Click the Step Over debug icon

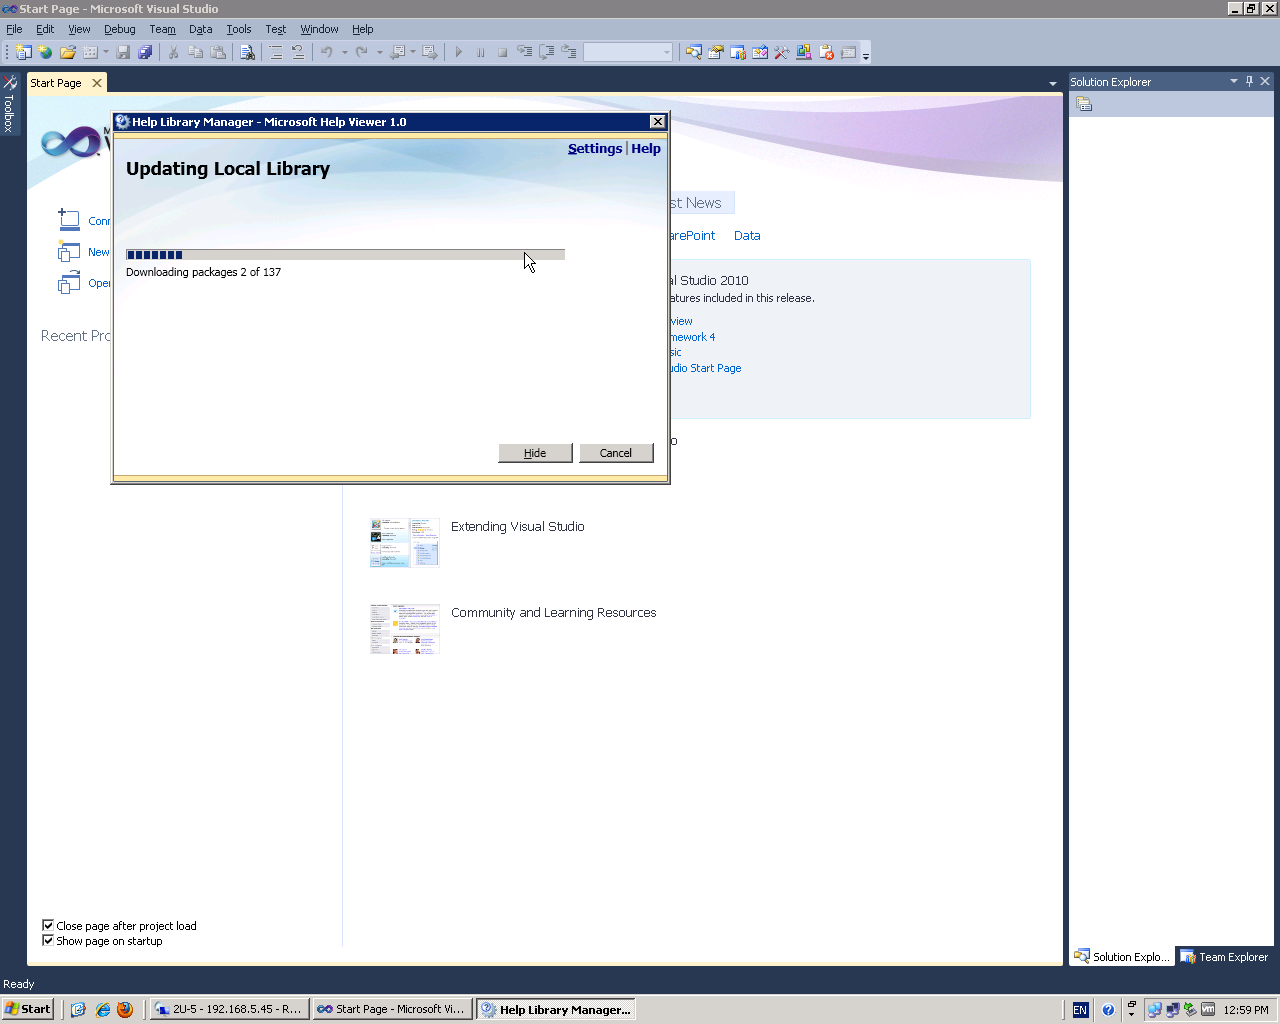pos(547,52)
